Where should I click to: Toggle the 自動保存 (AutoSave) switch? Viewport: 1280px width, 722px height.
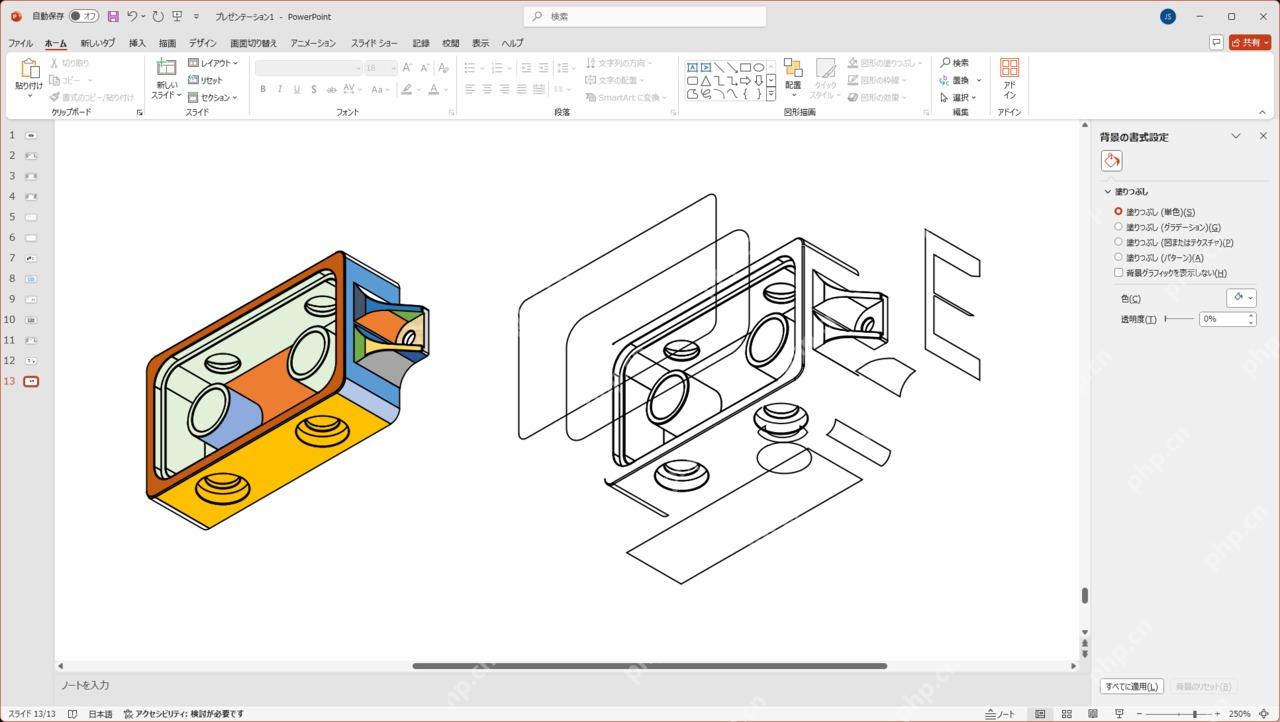(84, 16)
